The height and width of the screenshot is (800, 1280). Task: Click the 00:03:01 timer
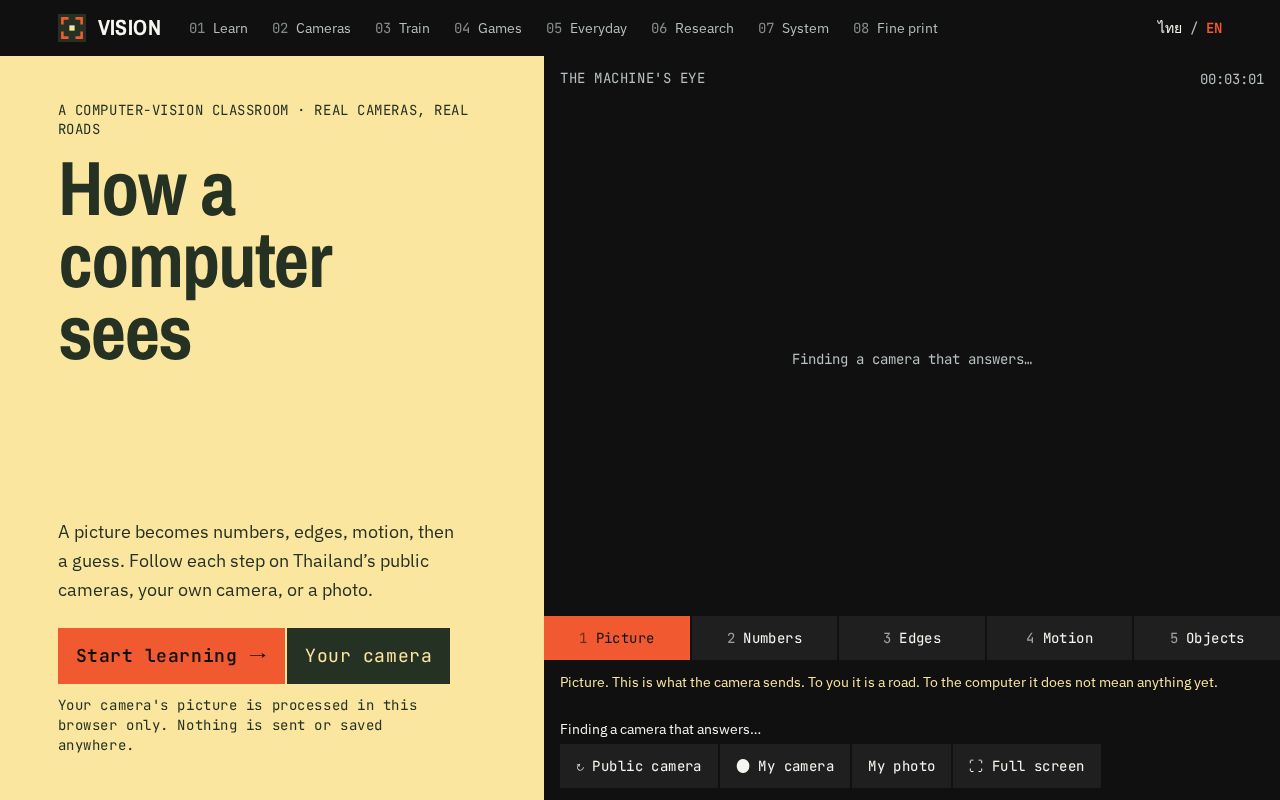click(x=1232, y=79)
